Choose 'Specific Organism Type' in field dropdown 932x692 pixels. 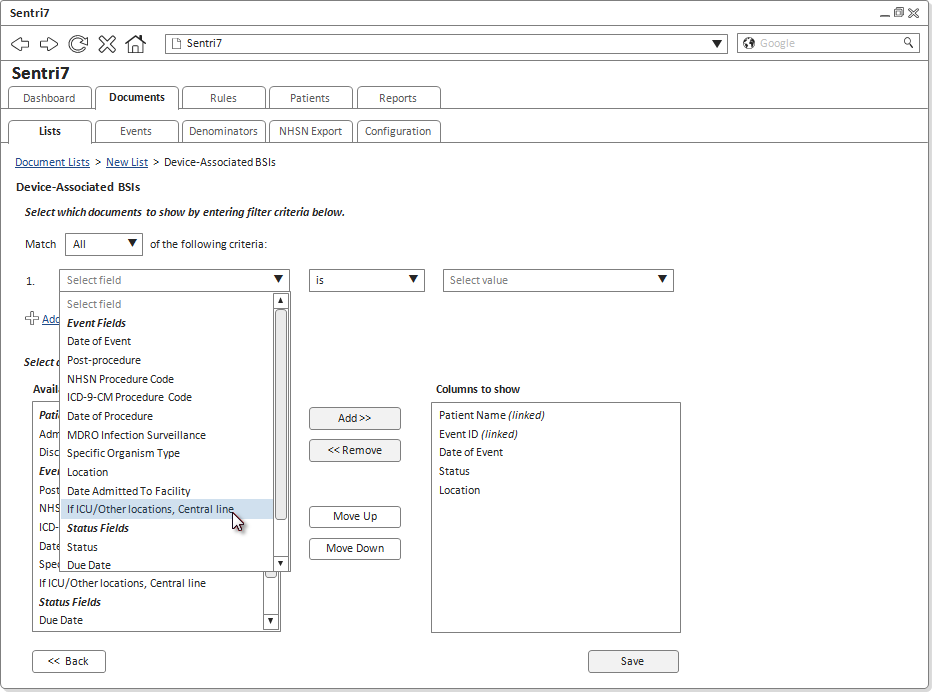point(166,453)
